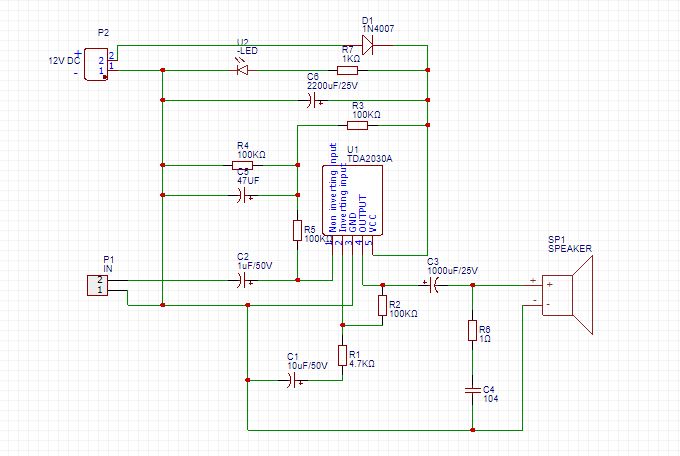The image size is (680, 456).
Task: Click the R6 1Ω resistor symbol
Action: pos(473,331)
